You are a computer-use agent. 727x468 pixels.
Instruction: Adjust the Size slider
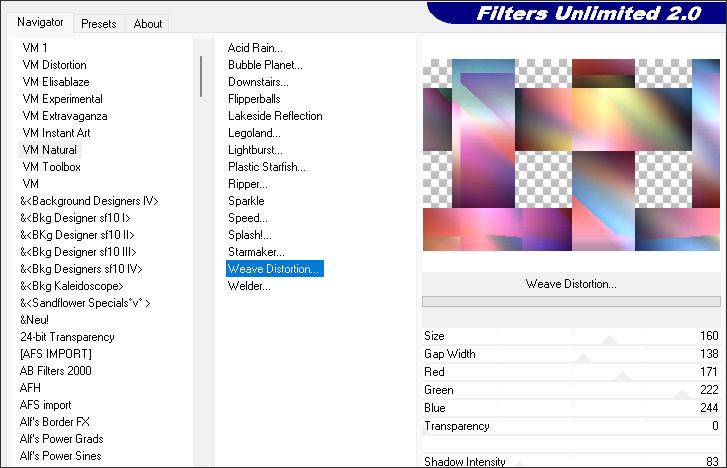610,337
